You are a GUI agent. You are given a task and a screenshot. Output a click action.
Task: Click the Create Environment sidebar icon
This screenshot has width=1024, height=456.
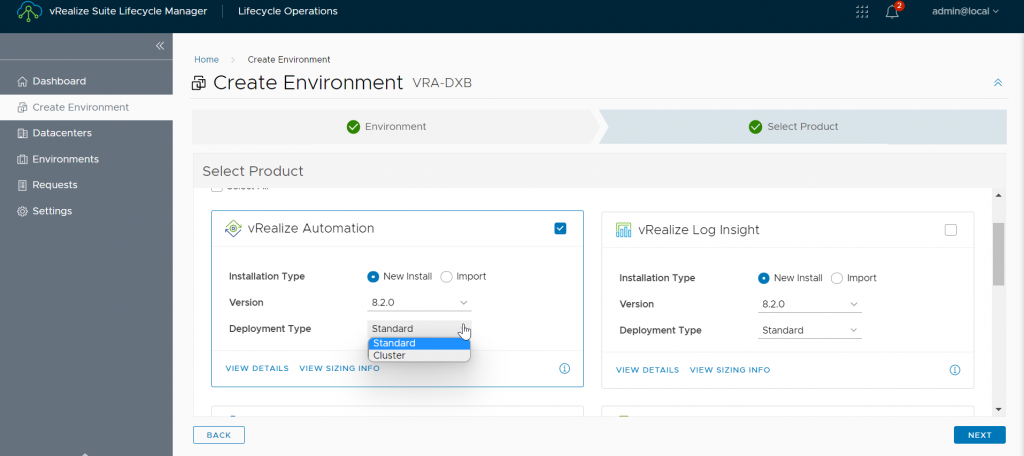click(22, 108)
